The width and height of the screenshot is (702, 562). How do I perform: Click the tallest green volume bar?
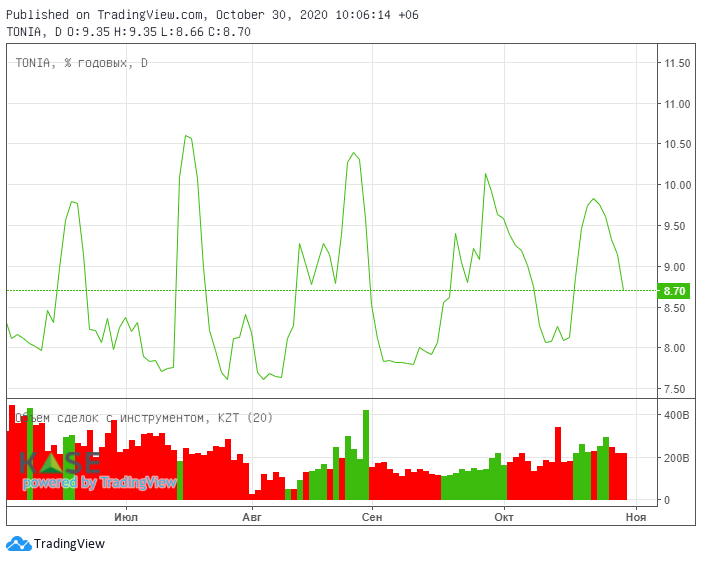pos(366,455)
